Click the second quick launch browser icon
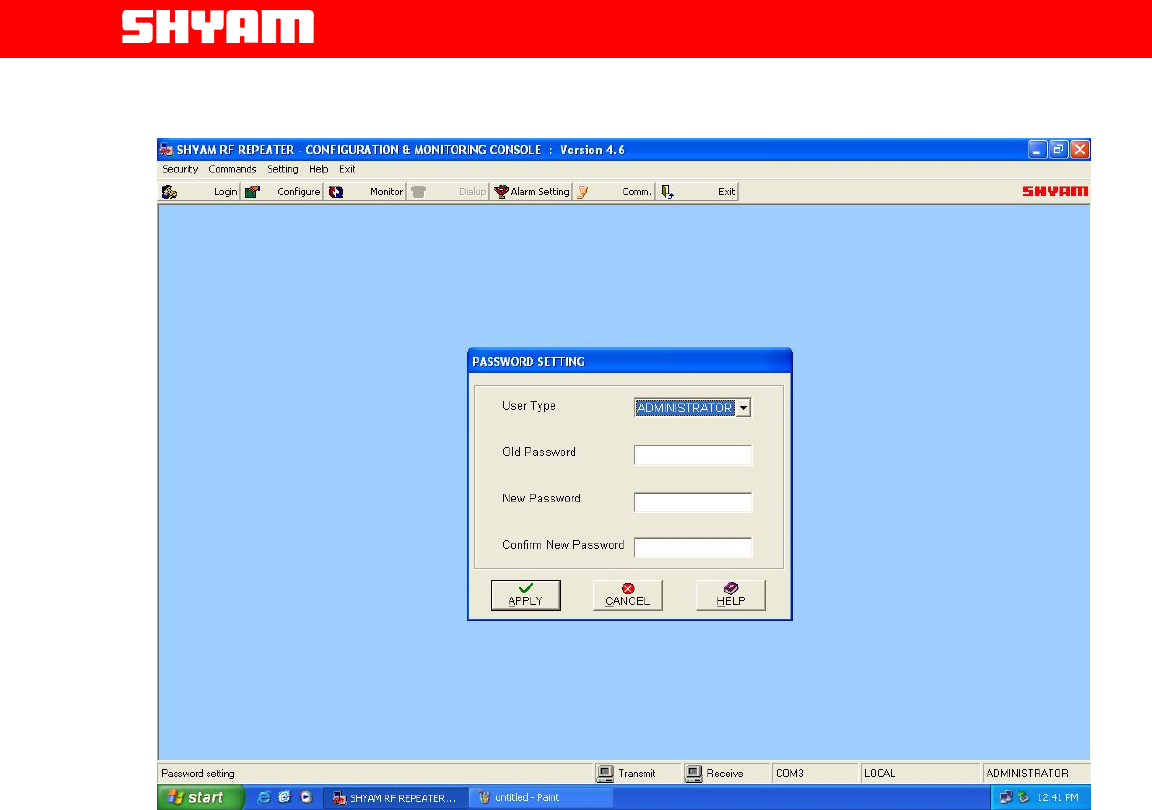This screenshot has width=1152, height=810. point(285,798)
